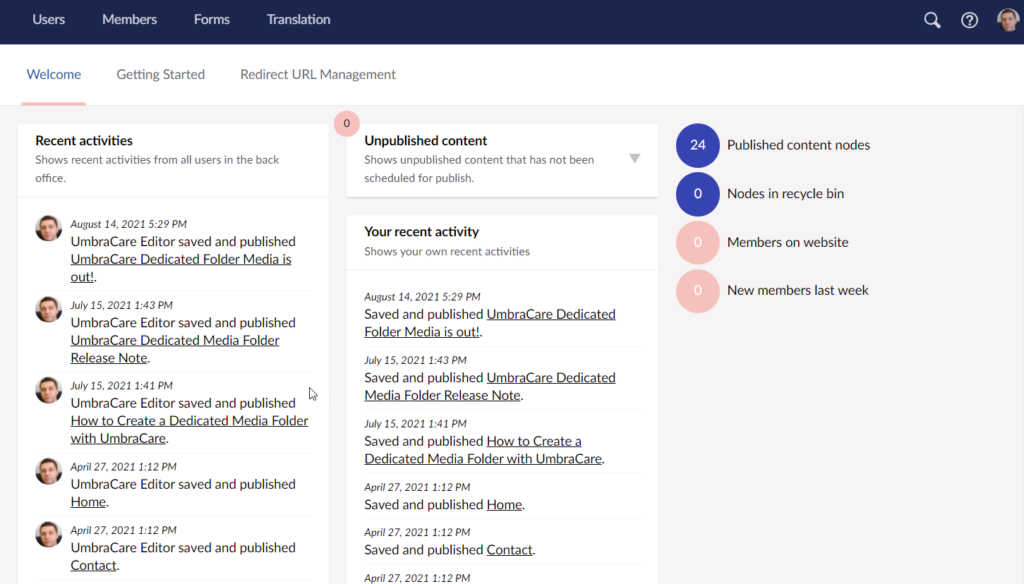This screenshot has width=1024, height=584.
Task: Select the Welcome tab
Action: (x=53, y=74)
